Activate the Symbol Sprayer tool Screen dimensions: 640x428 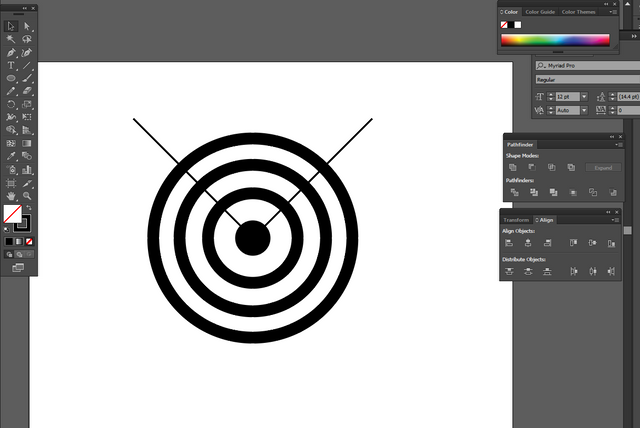coord(11,170)
